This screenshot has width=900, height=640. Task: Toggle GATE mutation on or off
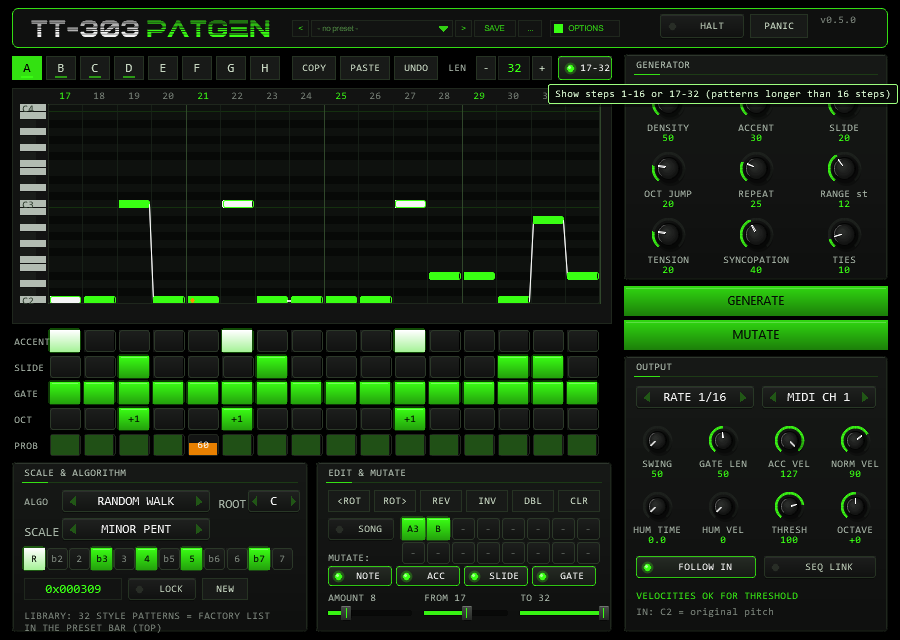tap(564, 576)
